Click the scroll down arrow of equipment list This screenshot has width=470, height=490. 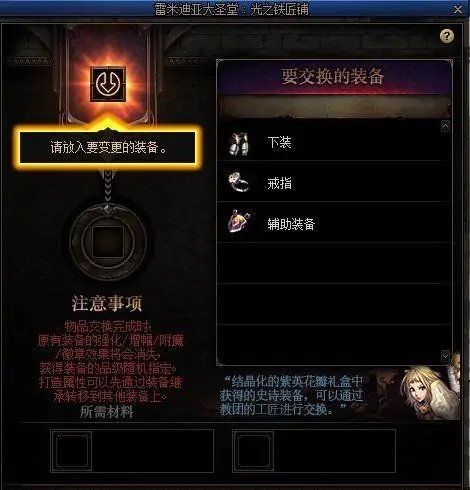tap(445, 356)
